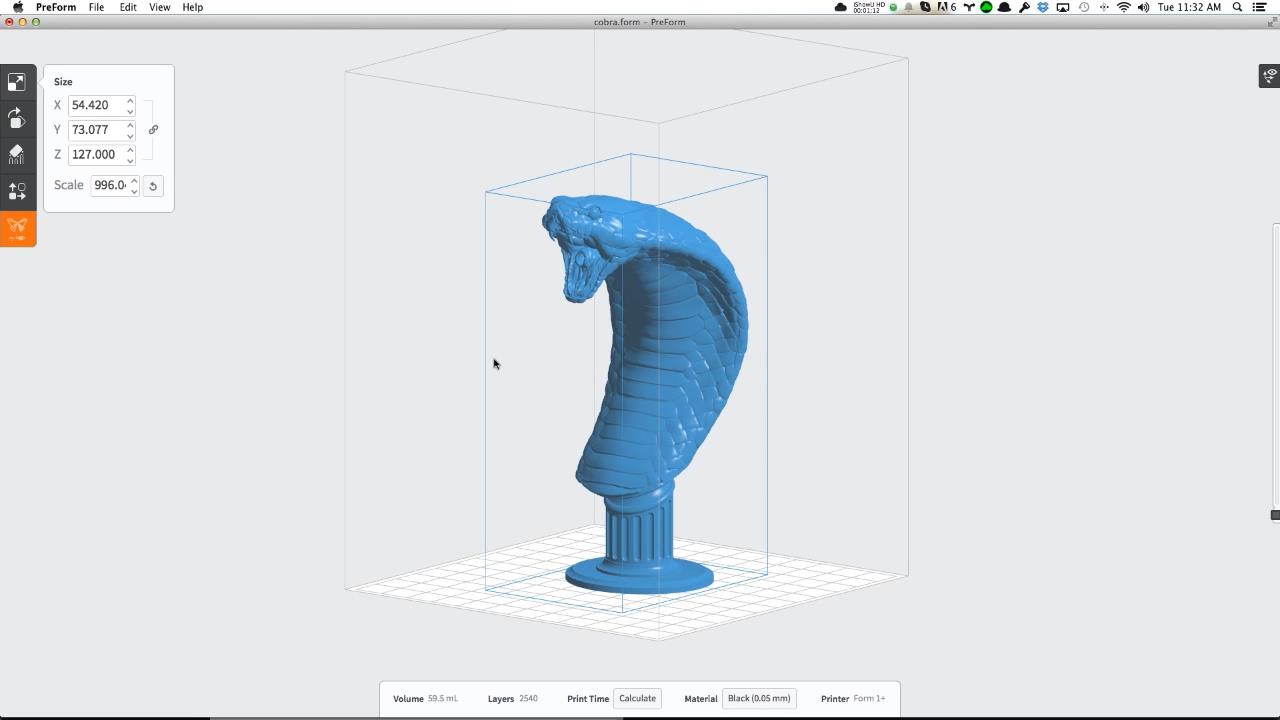
Task: Click the vertical slicer track on right edge
Action: click(x=1276, y=370)
